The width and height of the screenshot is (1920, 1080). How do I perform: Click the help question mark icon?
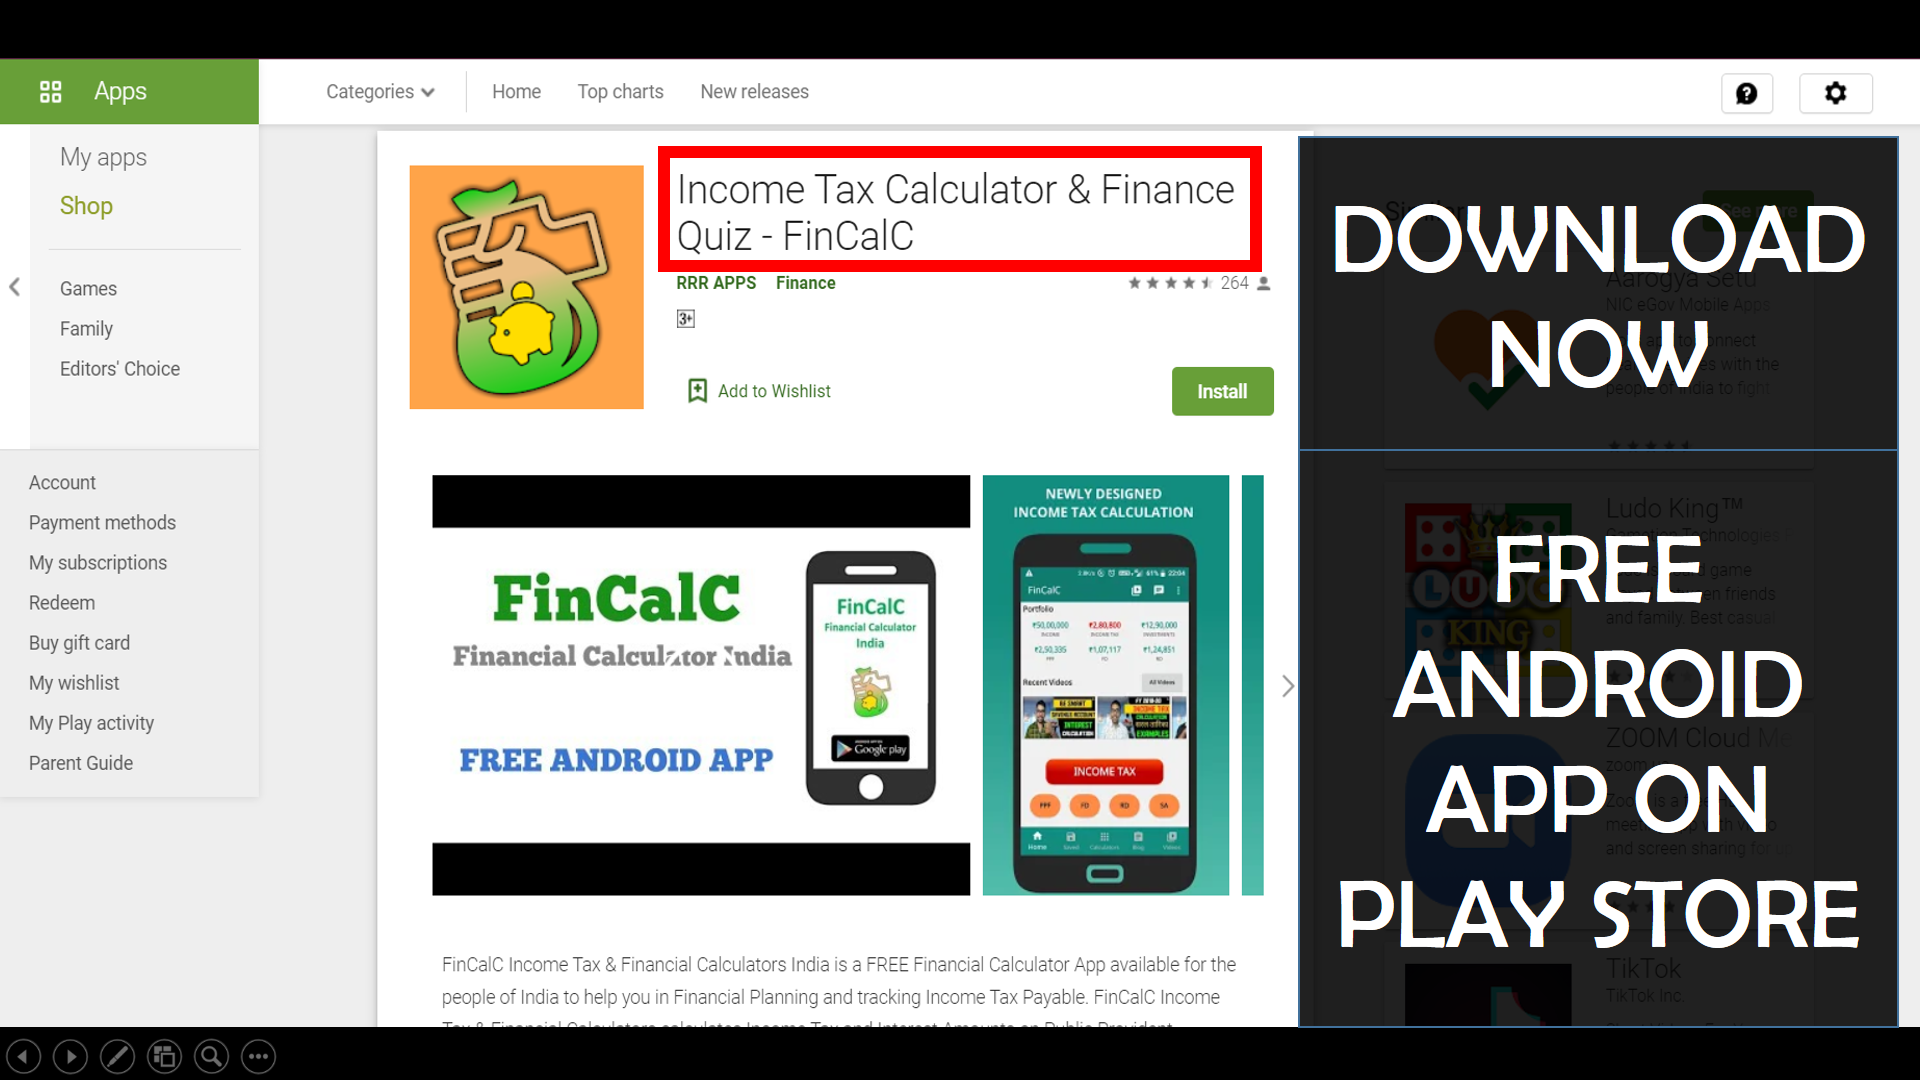pos(1746,94)
